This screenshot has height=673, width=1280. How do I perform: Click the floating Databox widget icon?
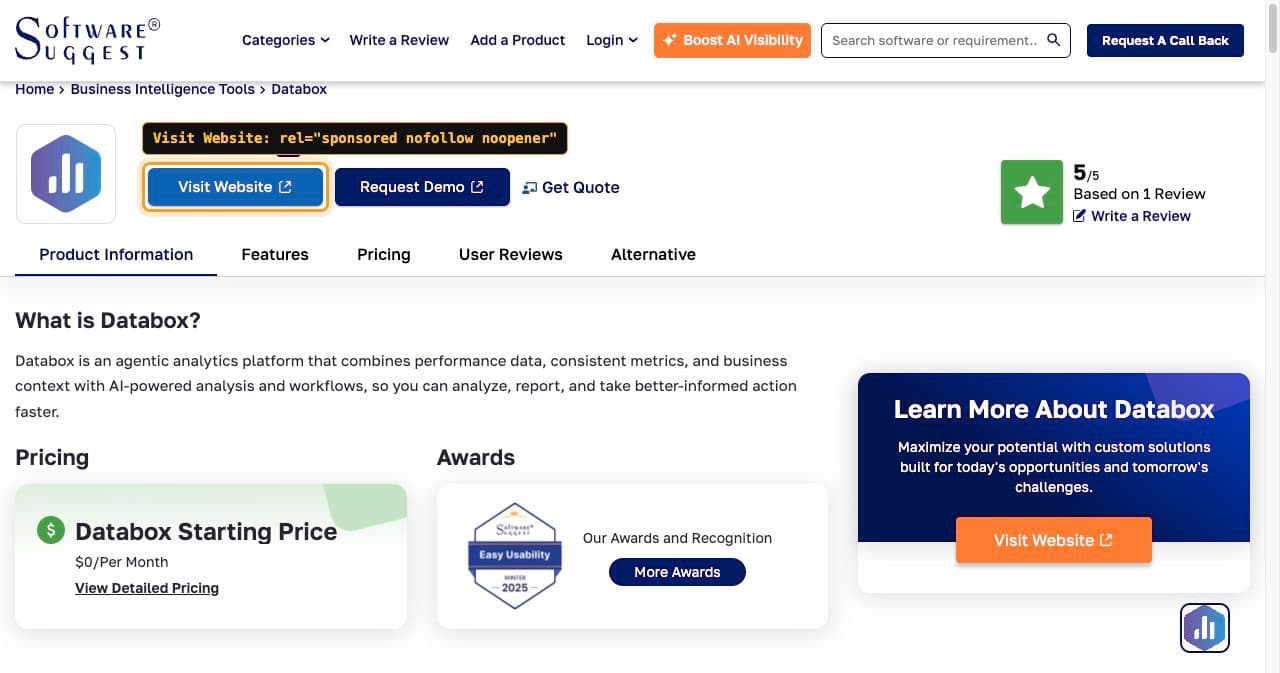(1204, 628)
